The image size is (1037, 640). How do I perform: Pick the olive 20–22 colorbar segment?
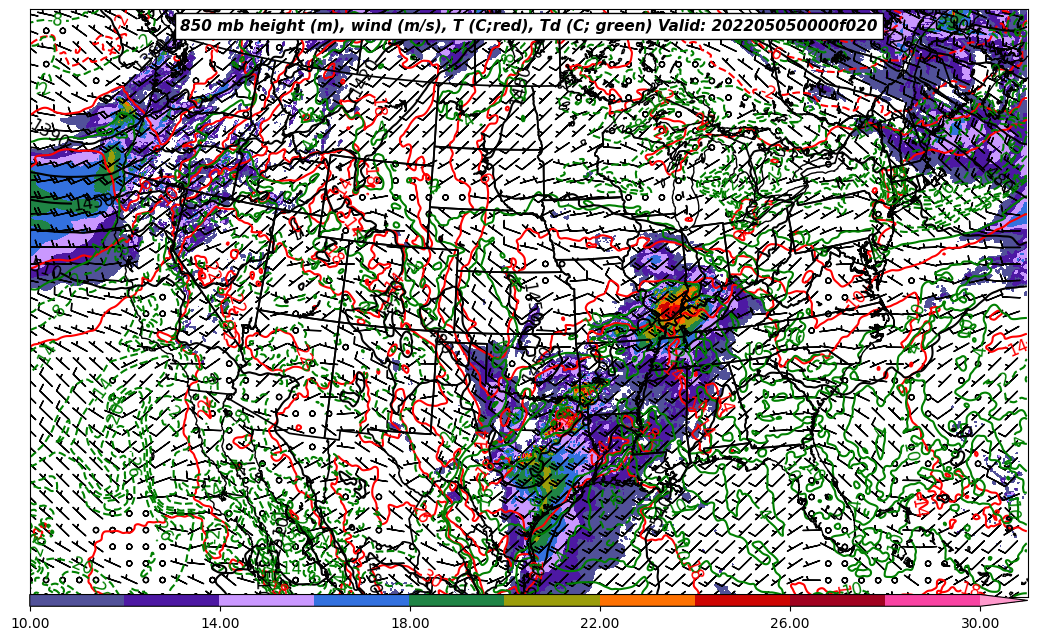tap(552, 600)
